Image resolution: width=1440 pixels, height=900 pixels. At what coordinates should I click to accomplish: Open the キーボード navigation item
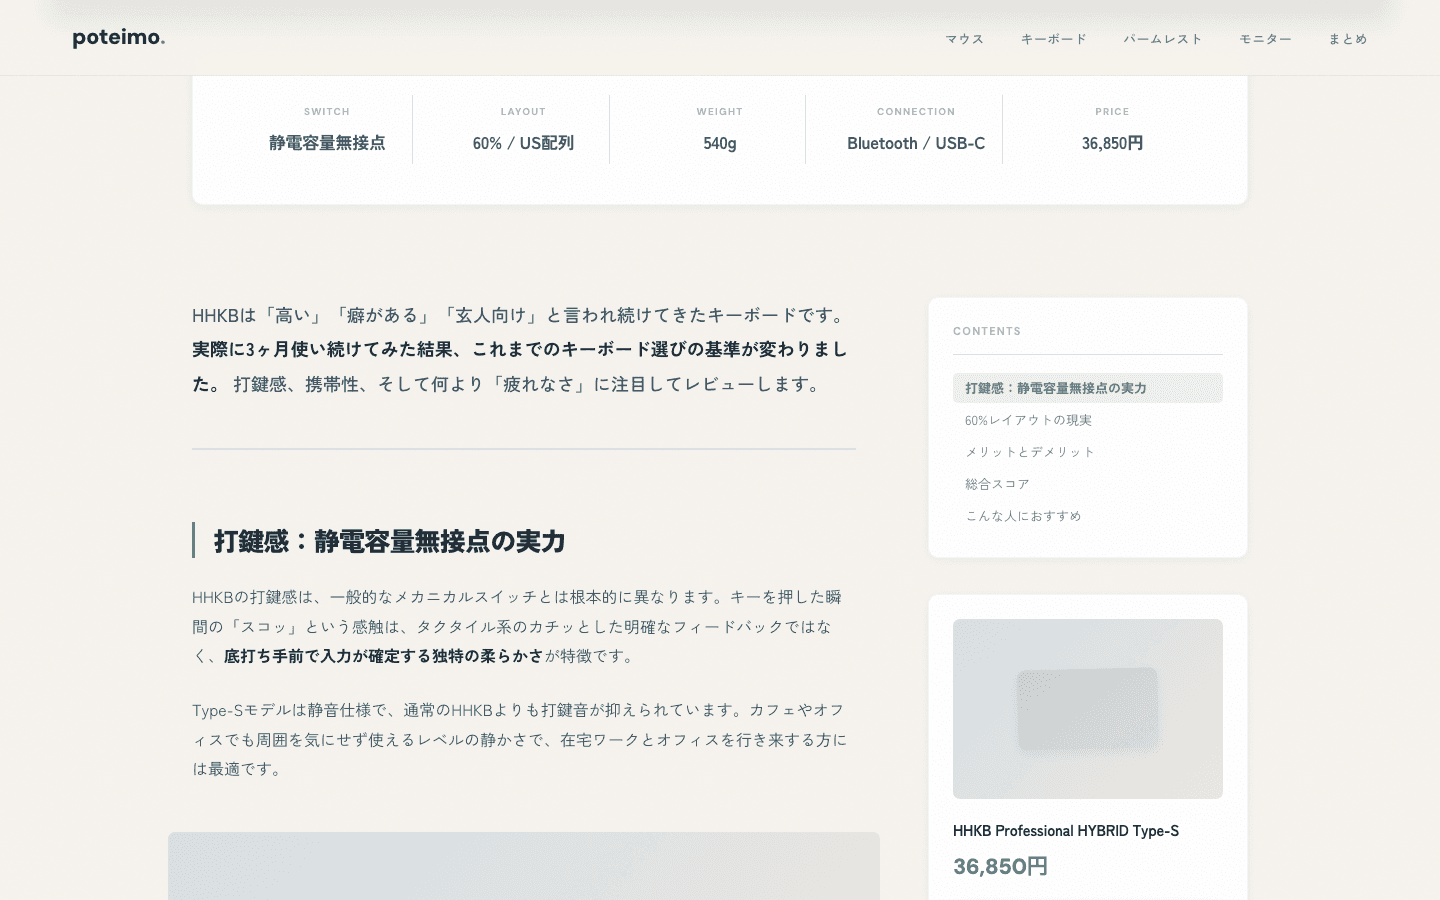[x=1053, y=39]
